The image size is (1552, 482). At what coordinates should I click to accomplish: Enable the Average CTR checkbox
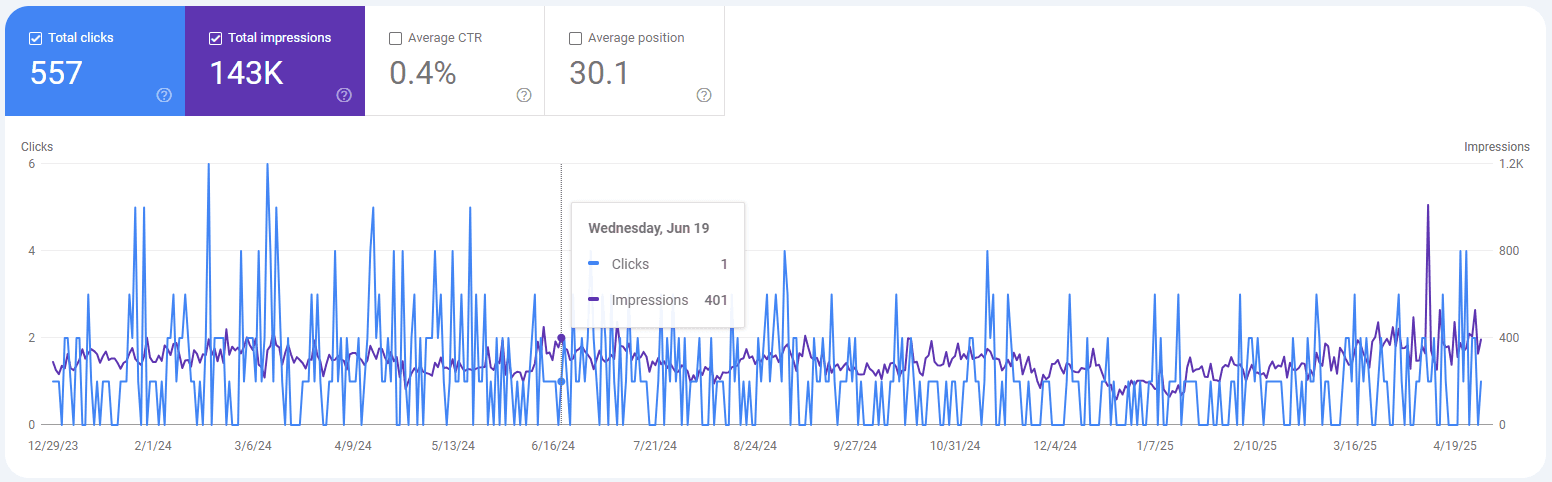(x=395, y=38)
